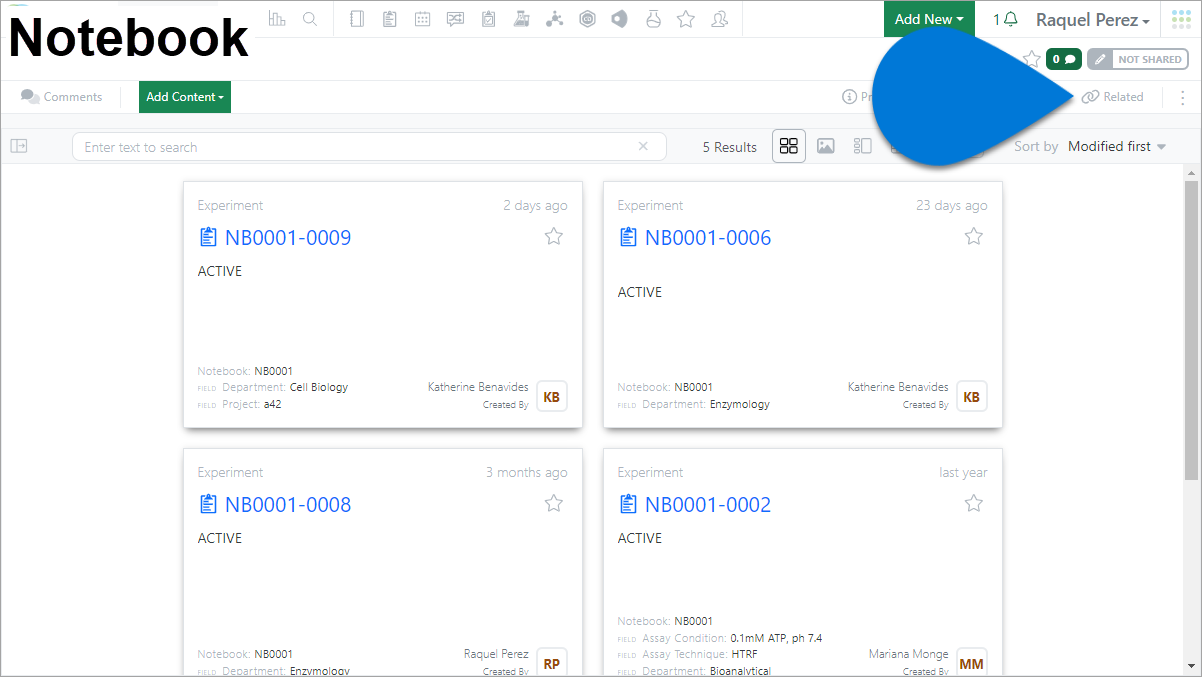This screenshot has width=1202, height=677.
Task: Switch to detailed list view
Action: pyautogui.click(x=862, y=146)
